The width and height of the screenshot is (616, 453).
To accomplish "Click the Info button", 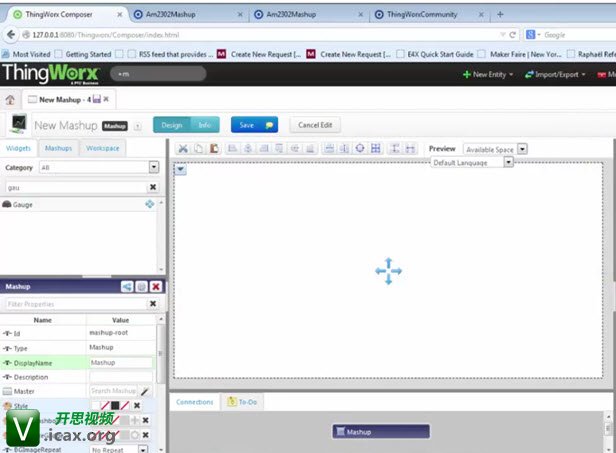I will (205, 125).
